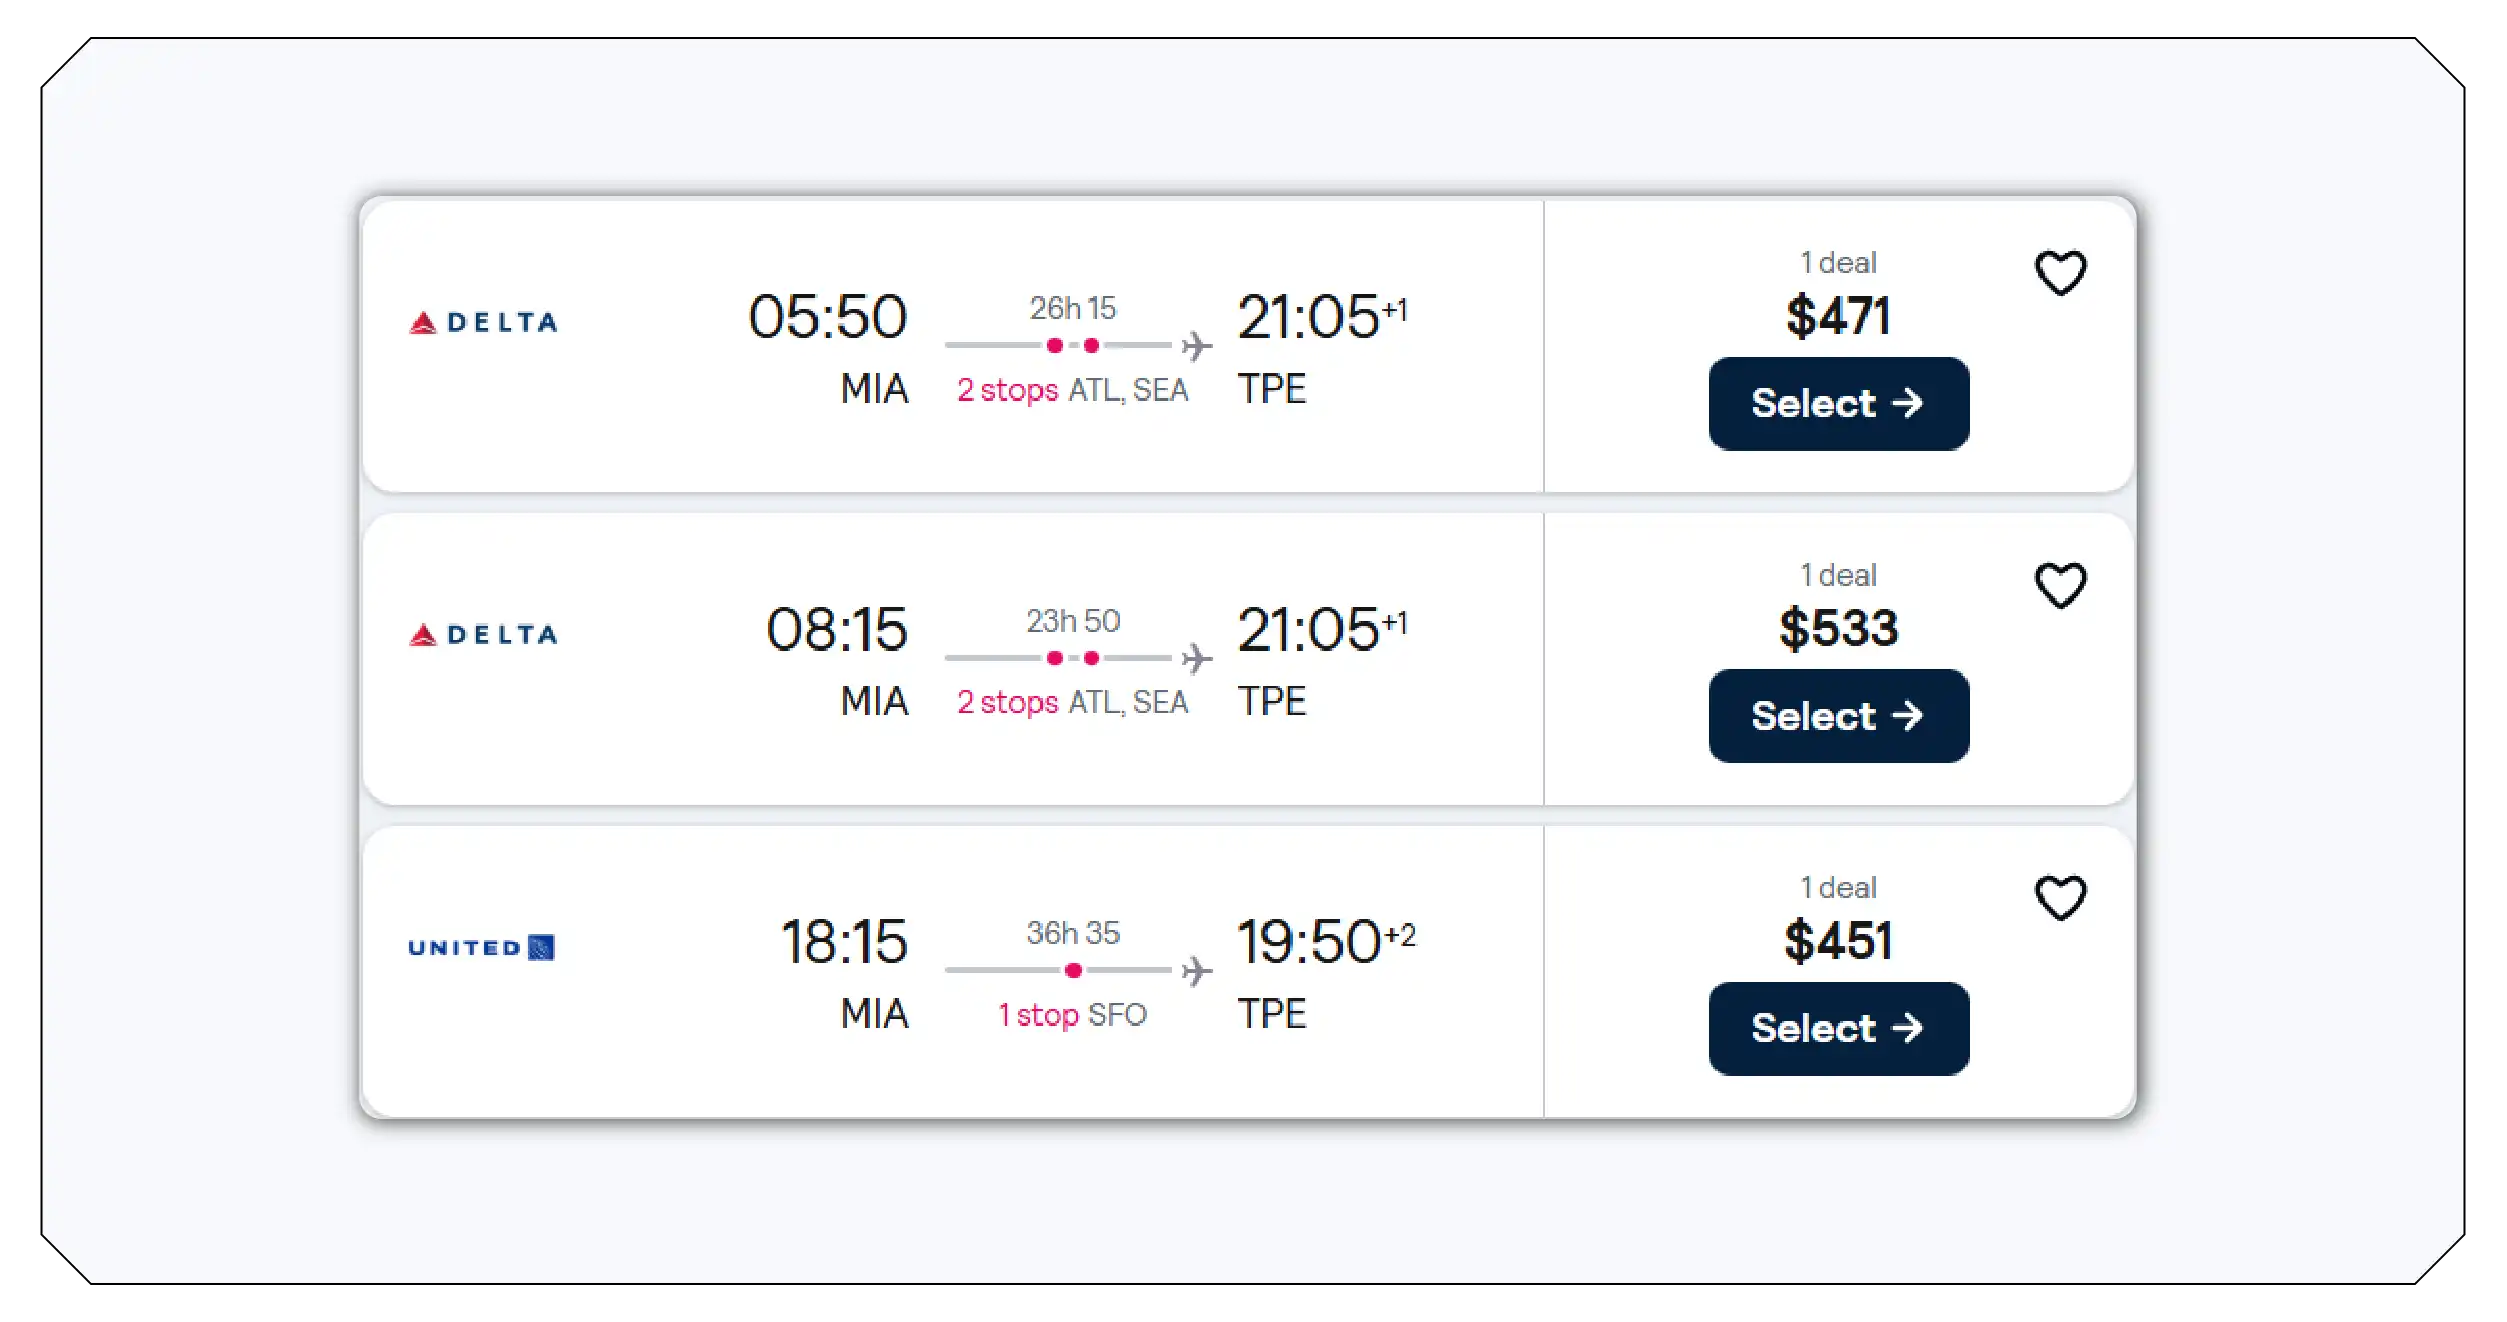Click the 26h 15 duration on the first flight
The image size is (2507, 1322).
pyautogui.click(x=1075, y=309)
